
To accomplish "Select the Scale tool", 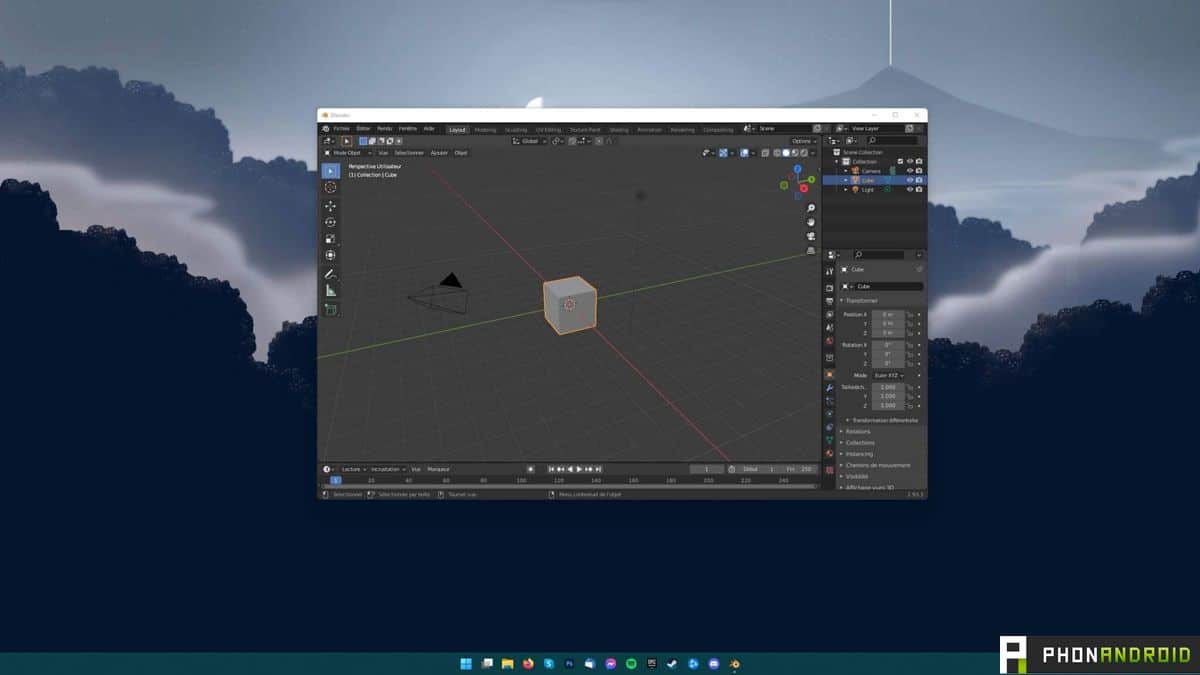I will tap(330, 239).
